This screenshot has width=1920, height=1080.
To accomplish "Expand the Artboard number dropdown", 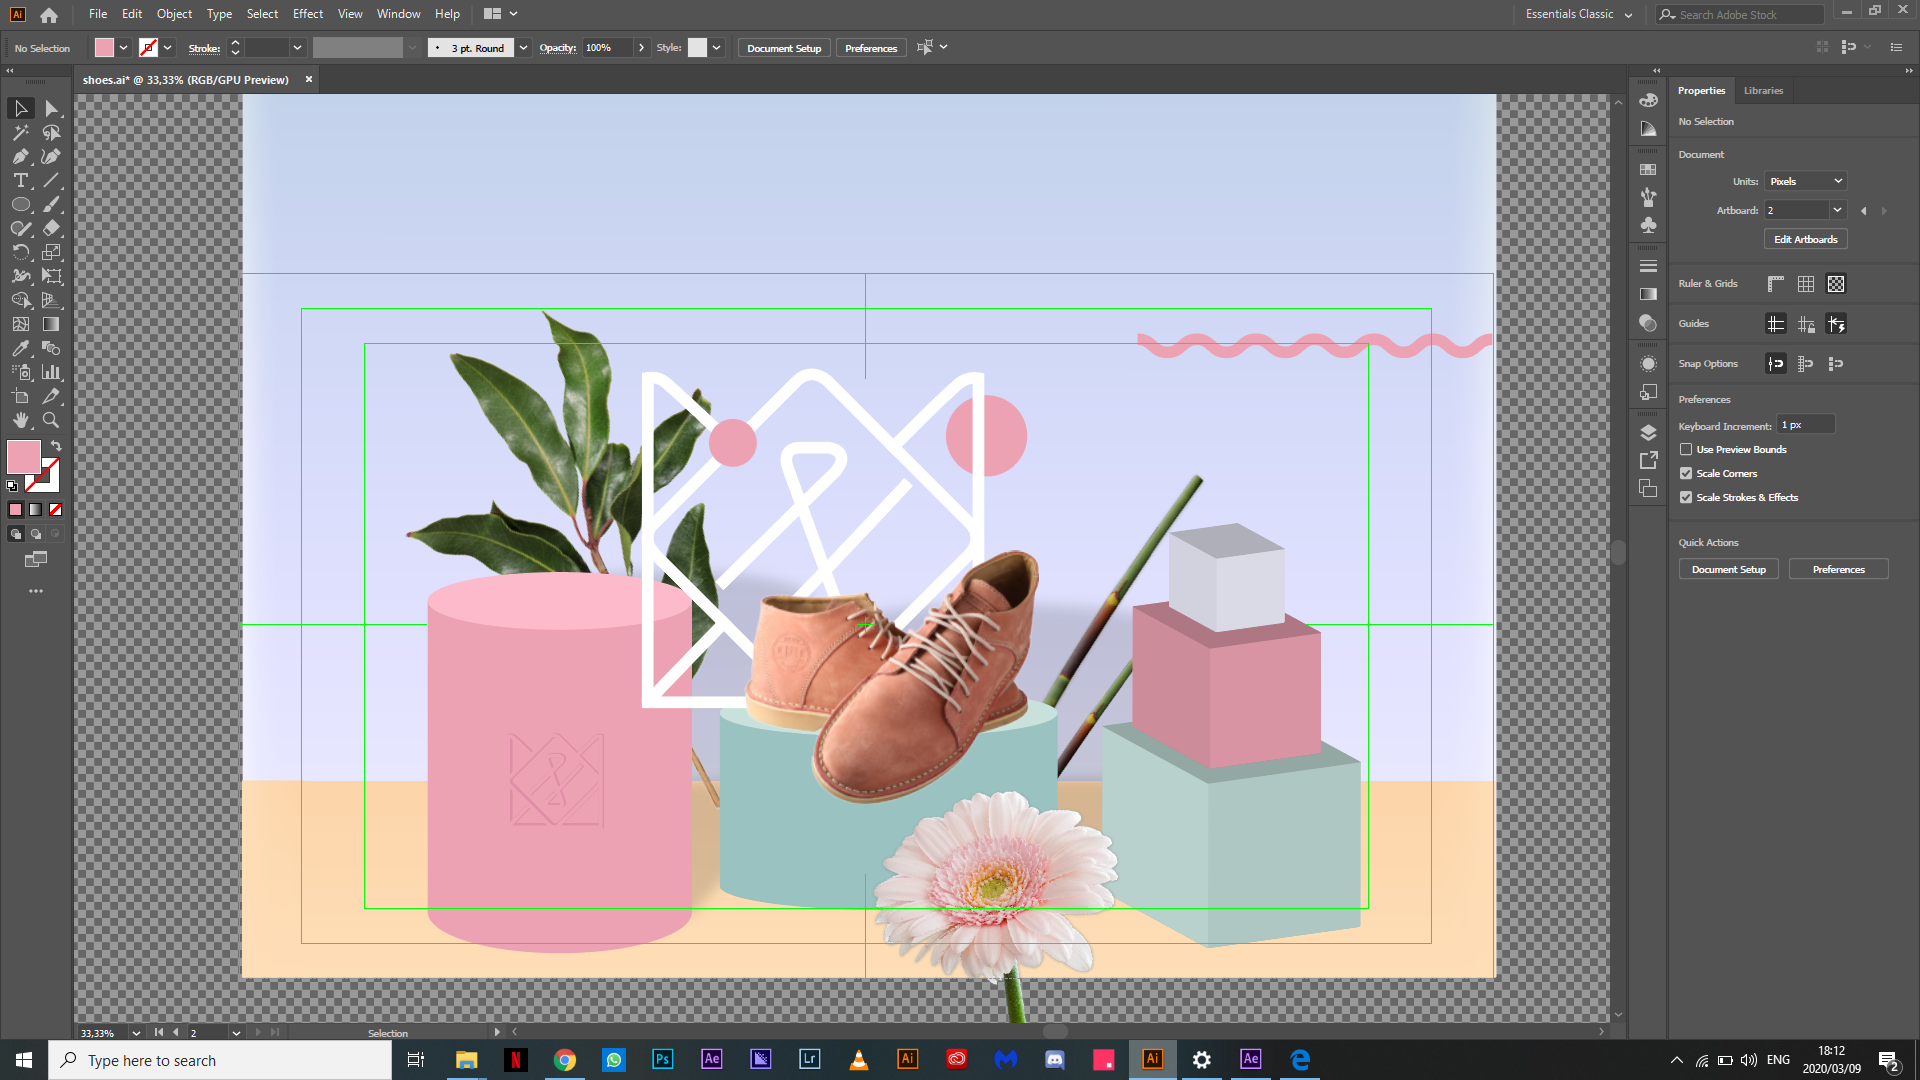I will pyautogui.click(x=1837, y=210).
